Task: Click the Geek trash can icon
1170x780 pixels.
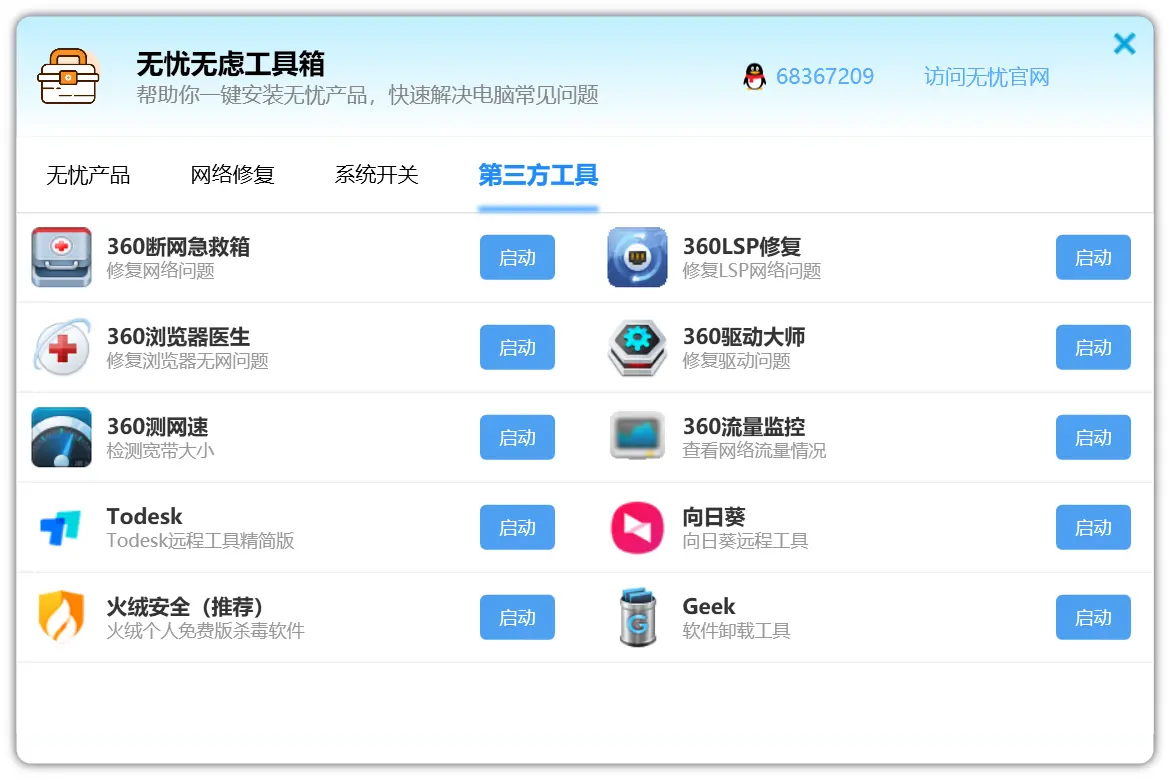Action: (x=637, y=617)
